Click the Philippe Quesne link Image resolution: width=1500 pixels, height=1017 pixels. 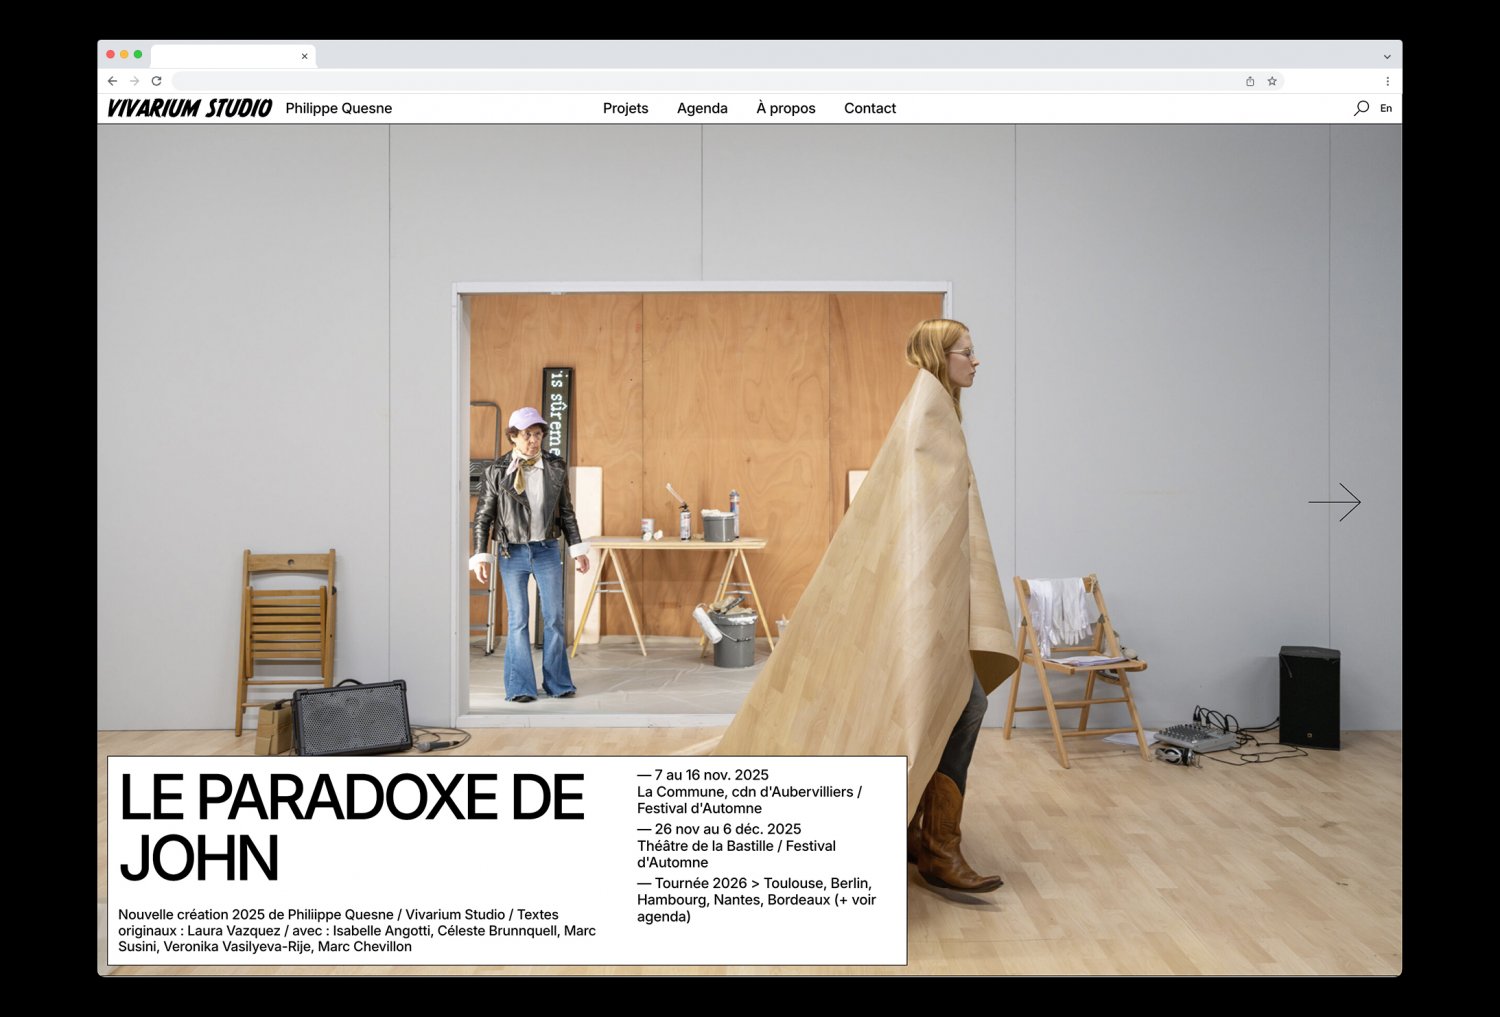[x=339, y=108]
